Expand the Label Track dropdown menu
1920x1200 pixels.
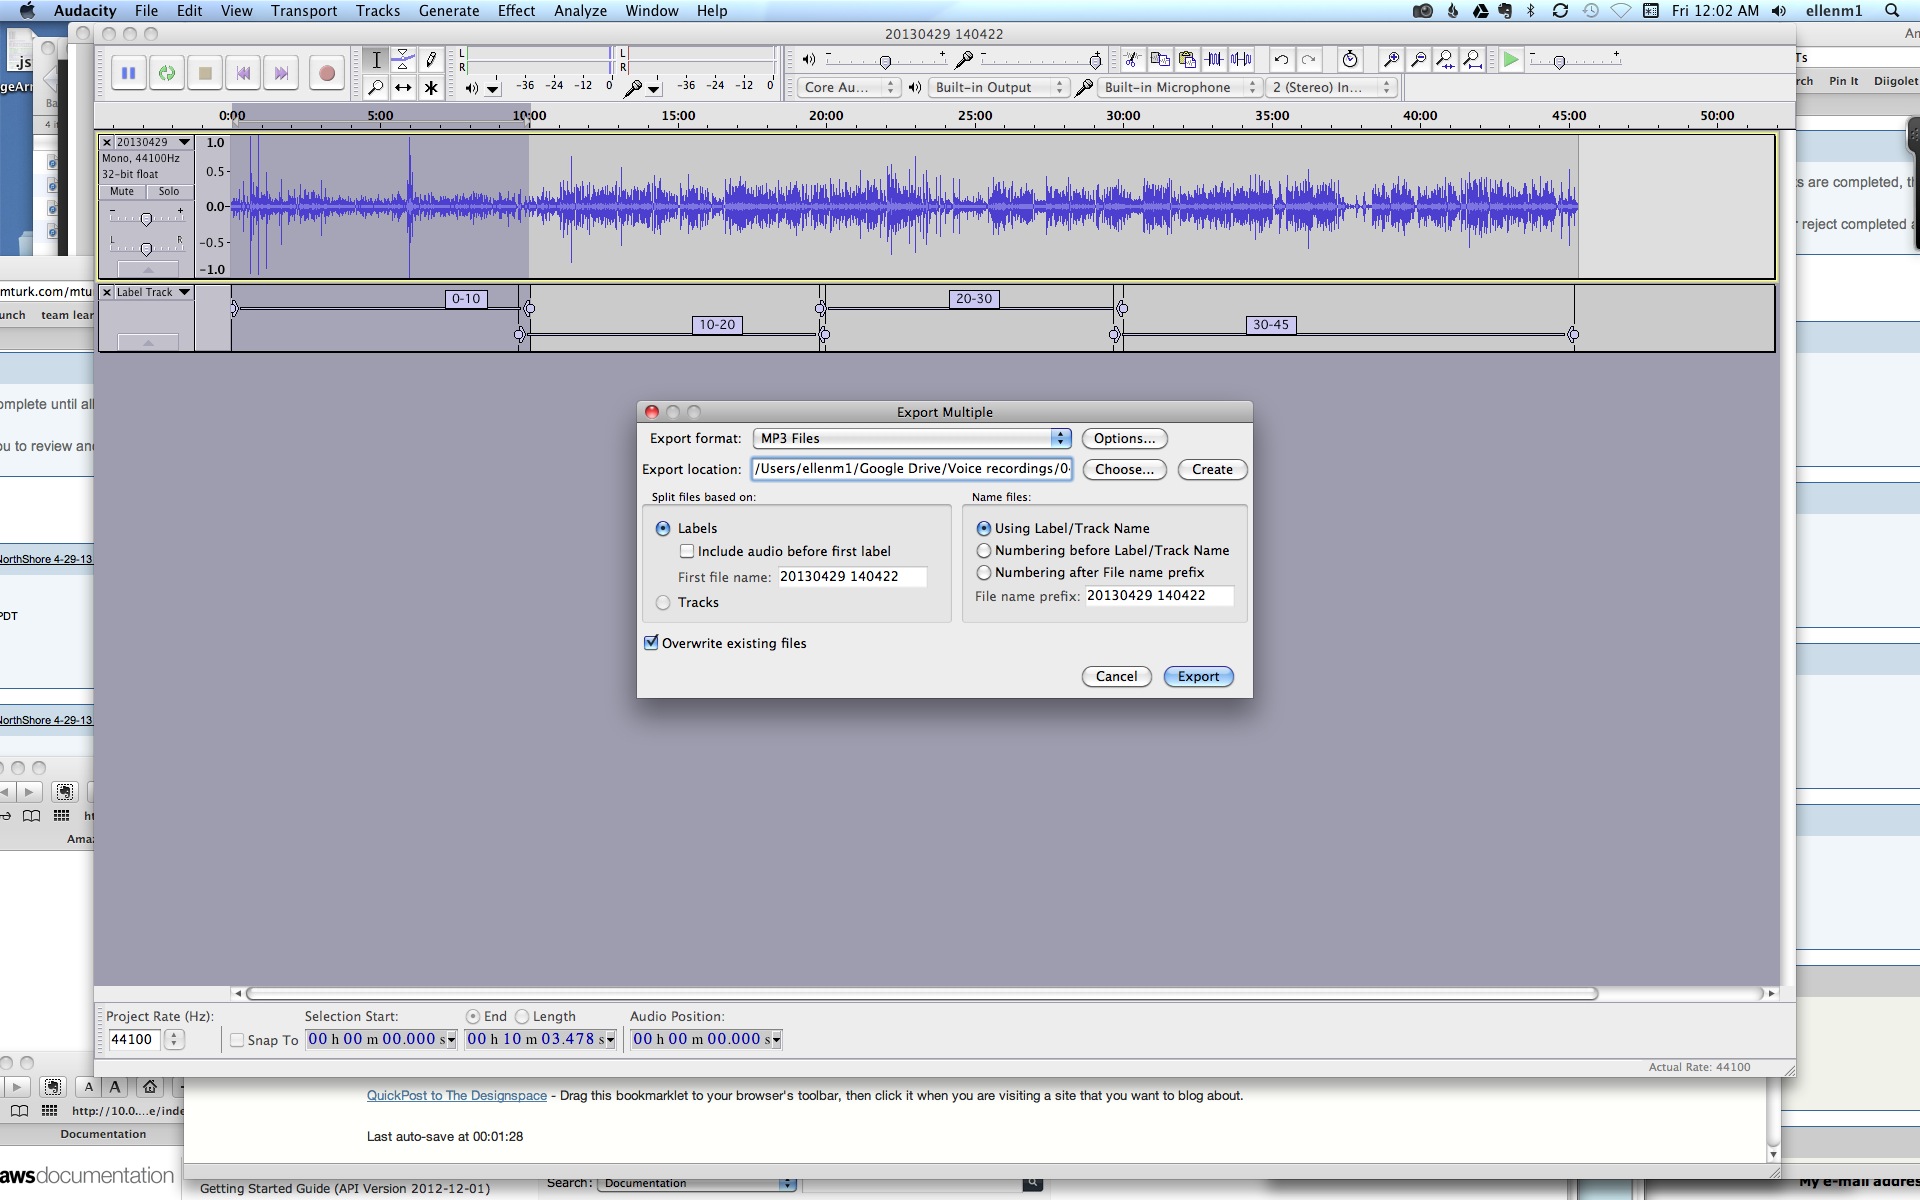tap(184, 292)
